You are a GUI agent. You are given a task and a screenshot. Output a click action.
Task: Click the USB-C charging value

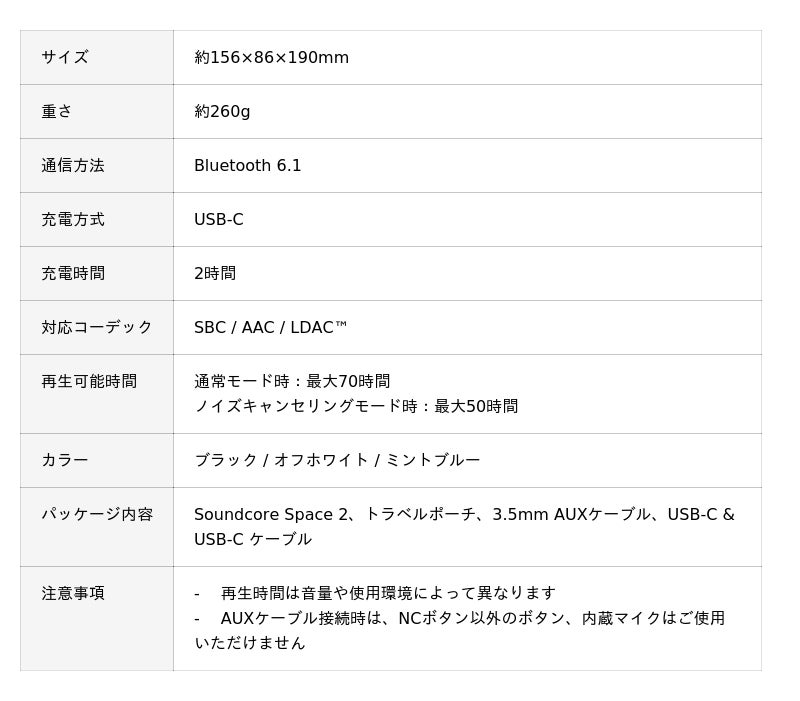218,220
